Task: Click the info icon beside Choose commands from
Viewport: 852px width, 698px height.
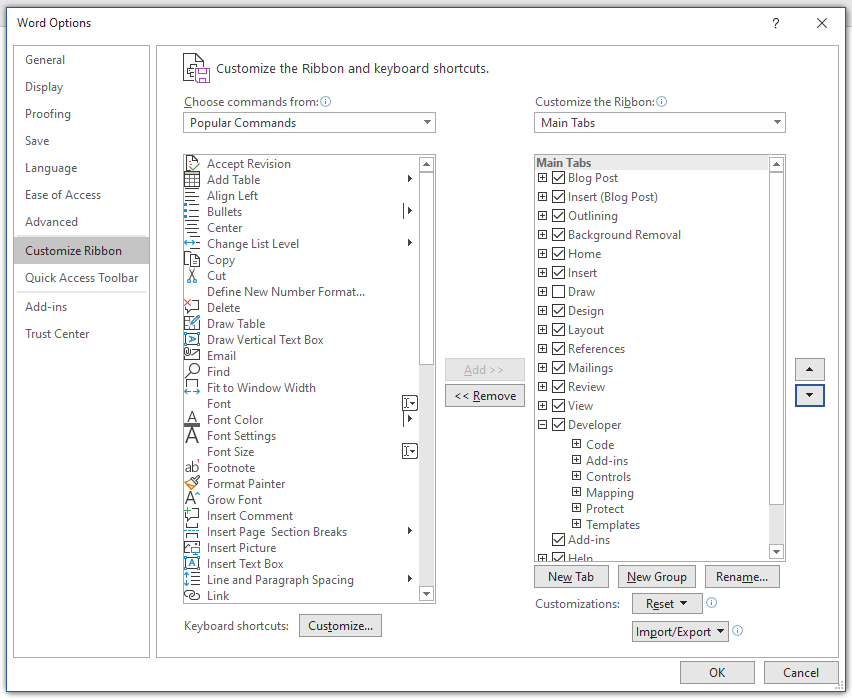Action: coord(325,102)
